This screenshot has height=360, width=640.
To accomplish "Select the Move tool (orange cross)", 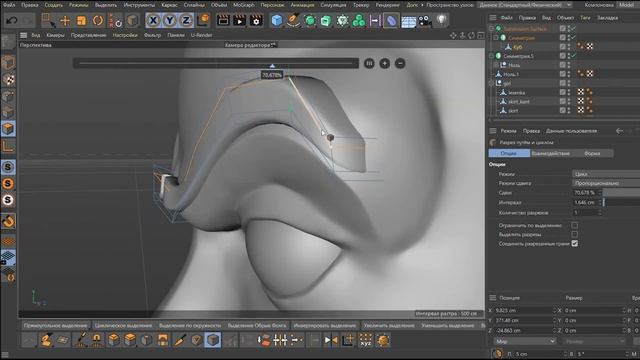I will click(65, 20).
